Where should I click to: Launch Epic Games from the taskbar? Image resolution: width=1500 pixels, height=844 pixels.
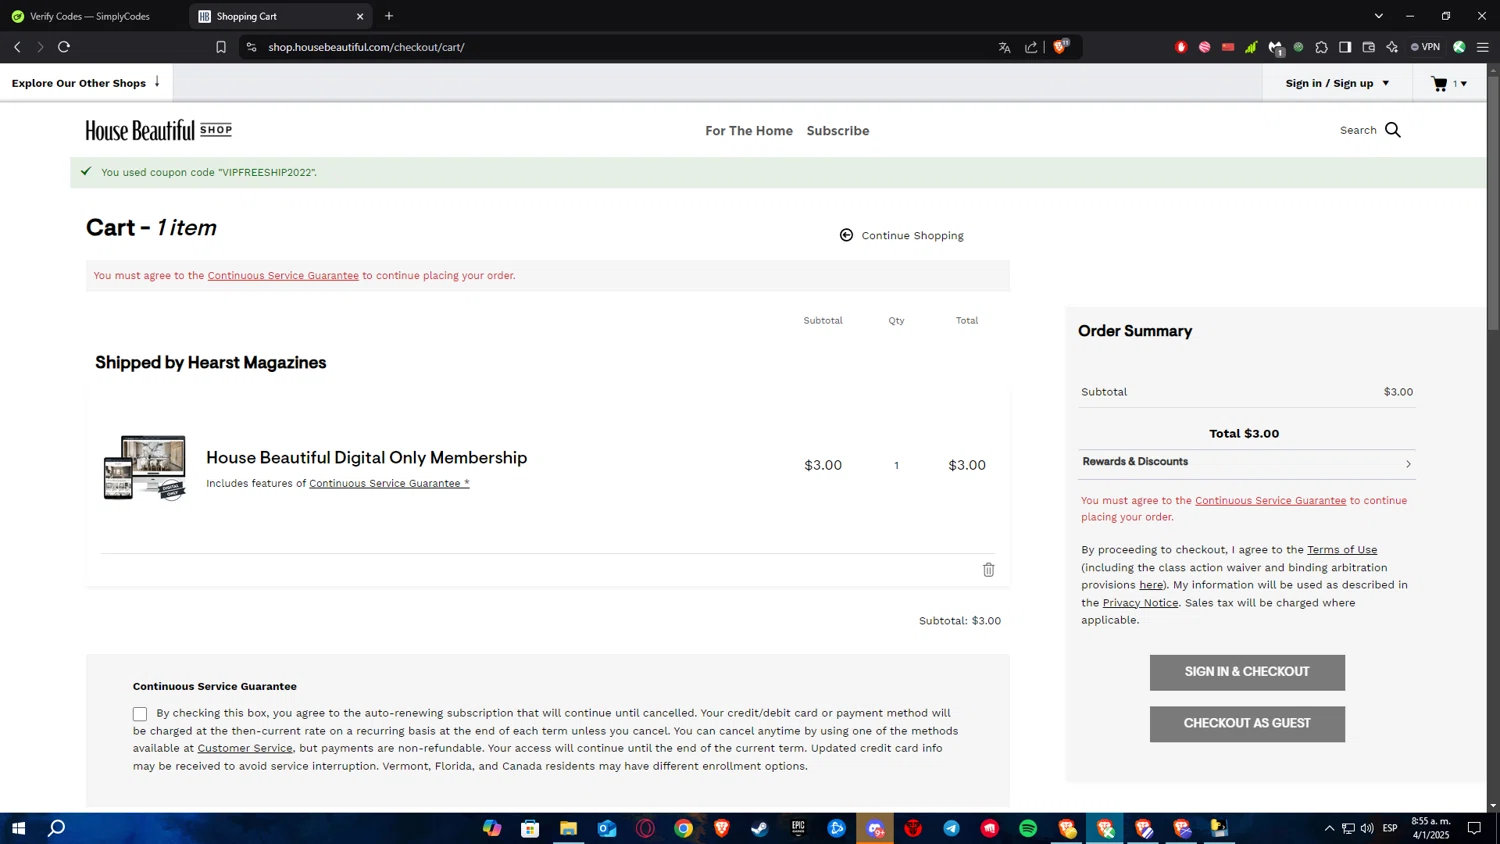pos(798,828)
